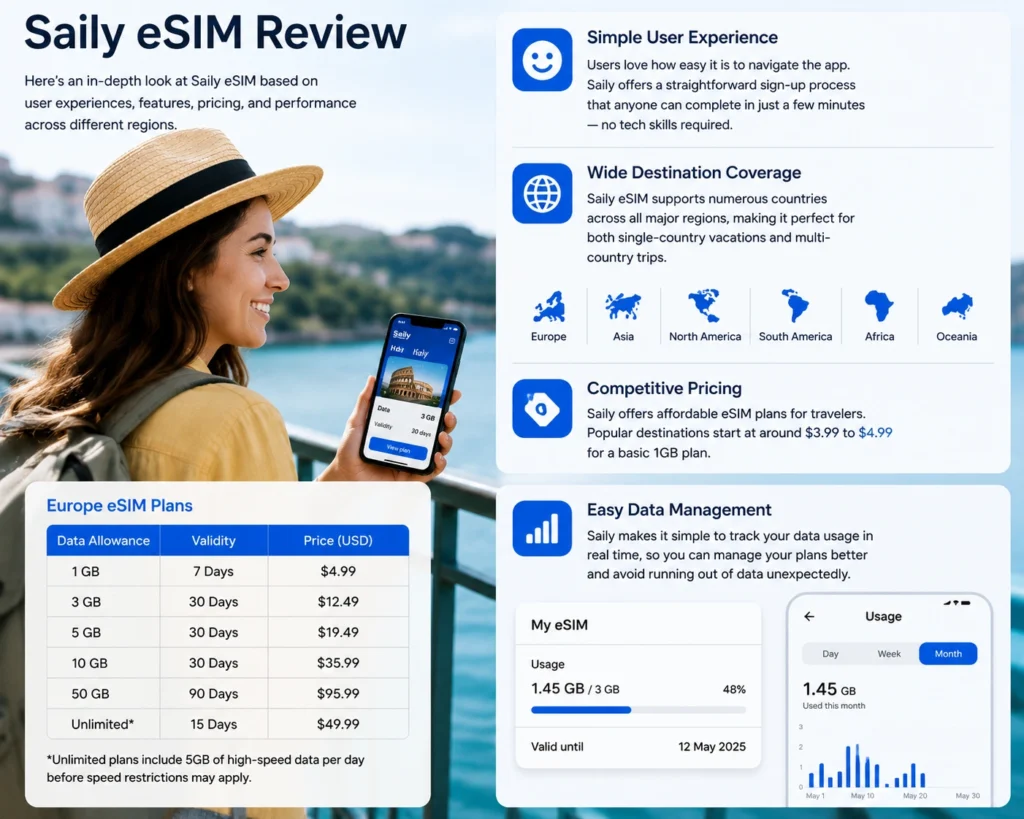The image size is (1024, 819).
Task: Click the 15 Days validity cell
Action: (214, 724)
